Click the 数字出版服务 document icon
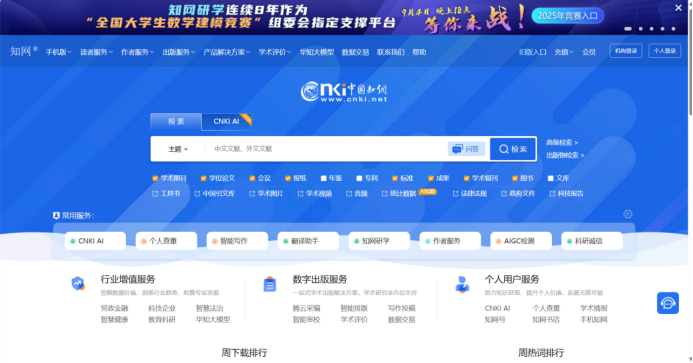The width and height of the screenshot is (693, 363). click(270, 284)
